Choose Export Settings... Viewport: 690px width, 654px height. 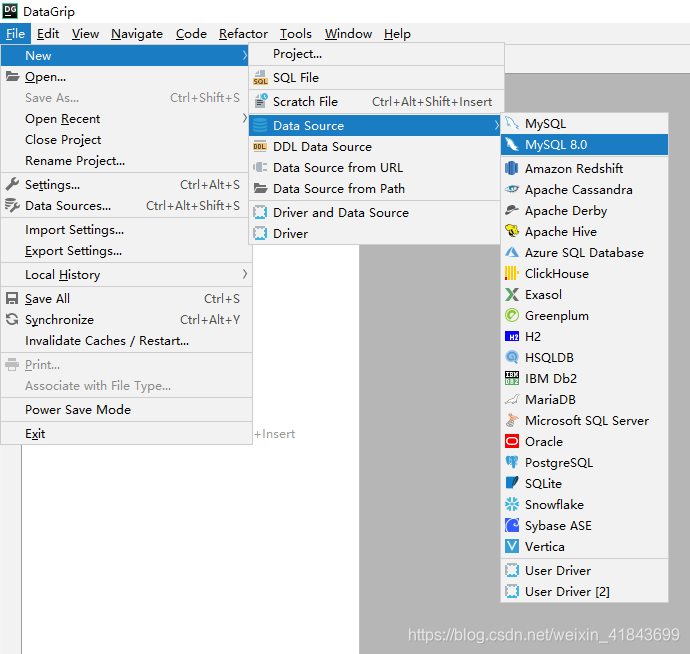[x=127, y=251]
